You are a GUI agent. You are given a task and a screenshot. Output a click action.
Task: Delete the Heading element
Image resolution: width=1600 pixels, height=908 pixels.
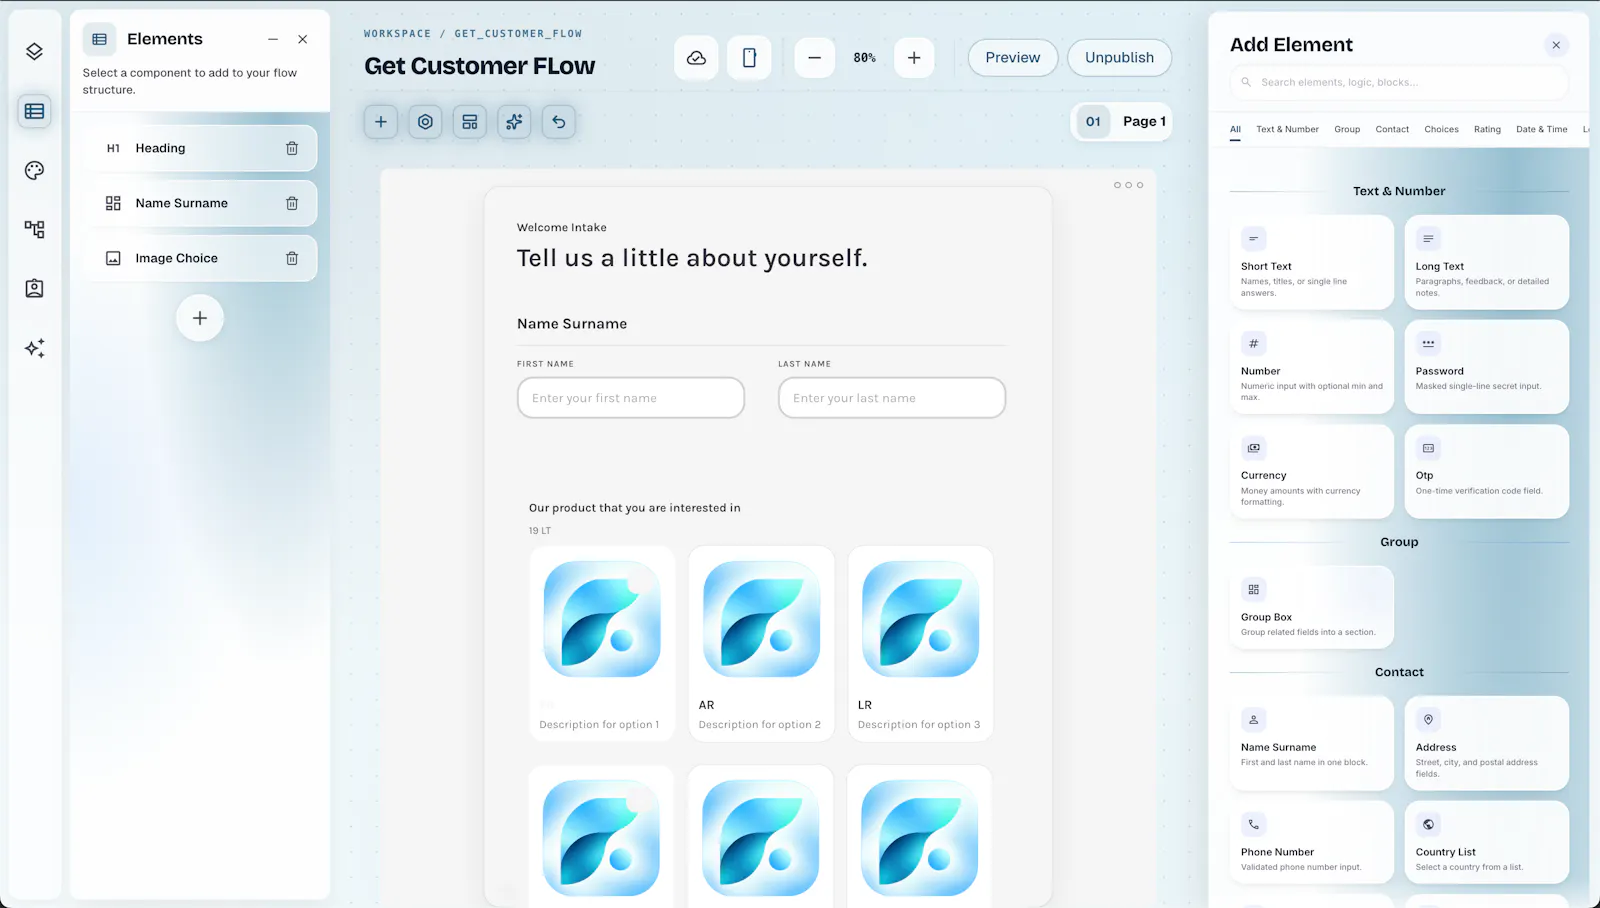pos(292,148)
